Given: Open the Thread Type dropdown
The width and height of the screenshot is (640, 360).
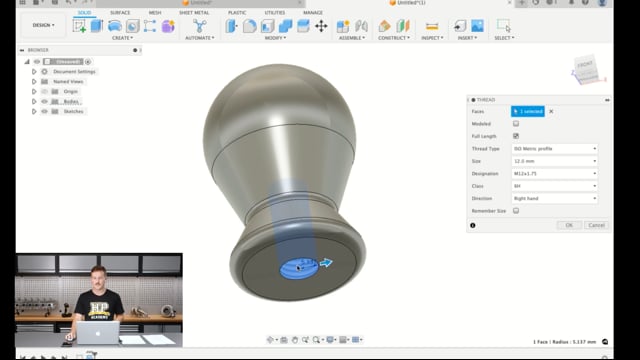Looking at the screenshot, I should (x=554, y=149).
